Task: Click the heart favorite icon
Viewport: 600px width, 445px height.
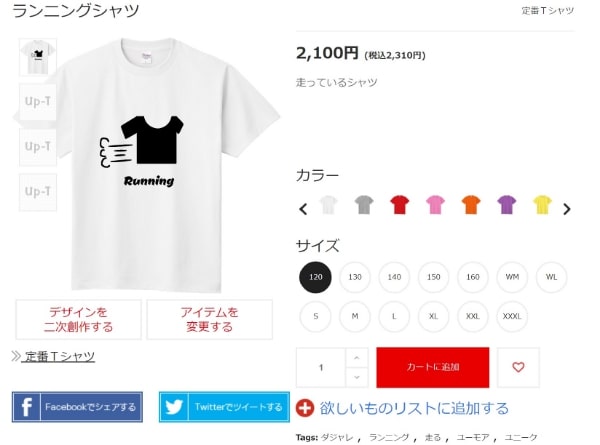Action: click(x=518, y=367)
